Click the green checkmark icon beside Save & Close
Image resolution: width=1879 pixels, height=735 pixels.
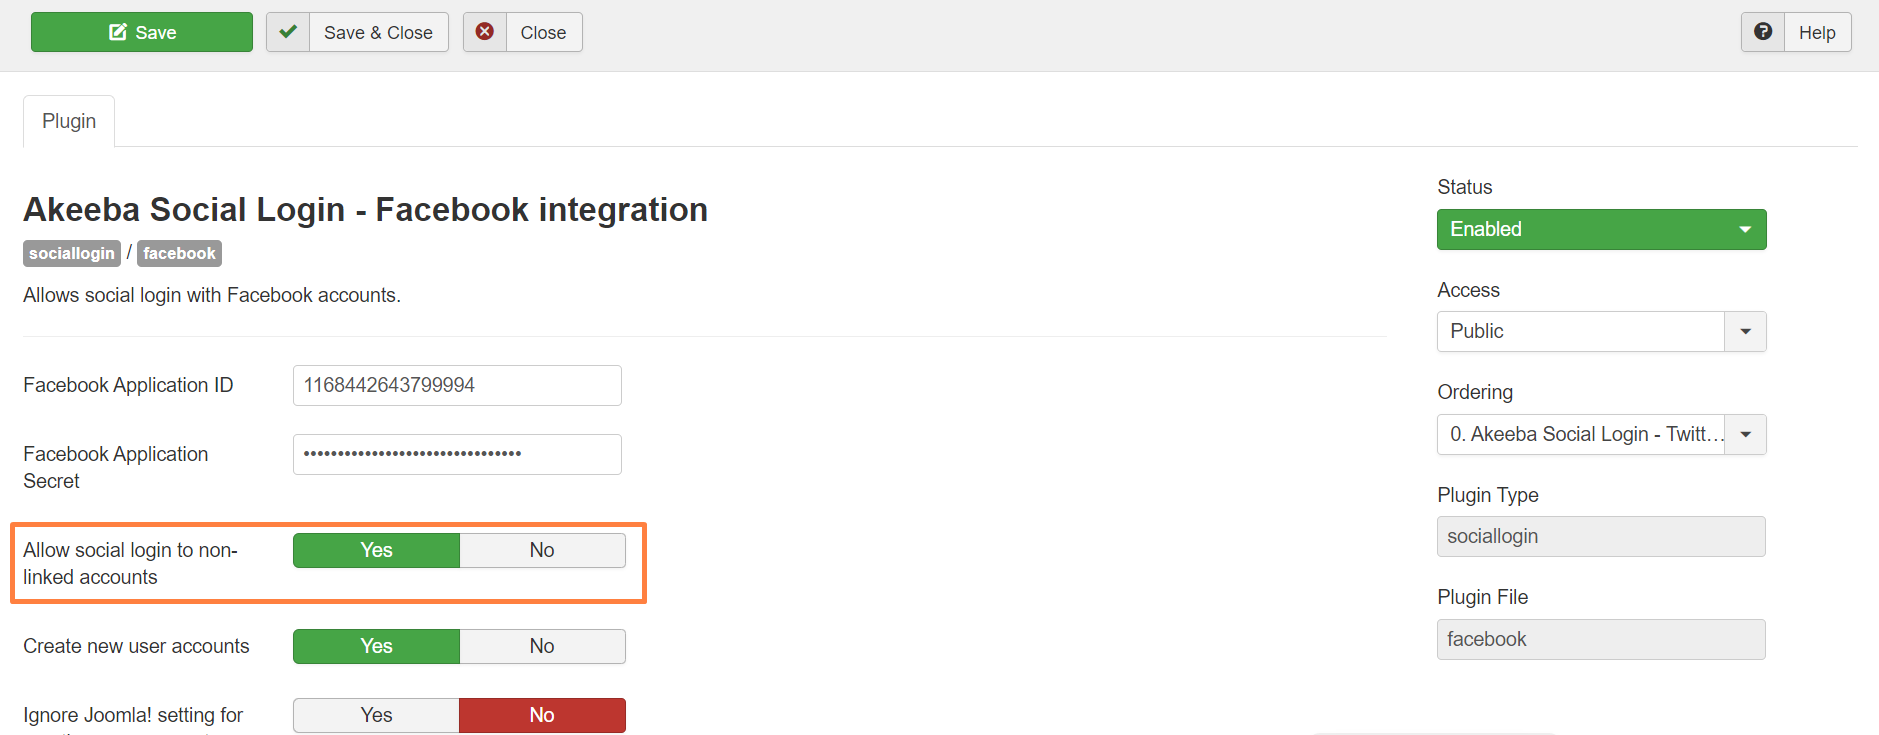(x=288, y=32)
